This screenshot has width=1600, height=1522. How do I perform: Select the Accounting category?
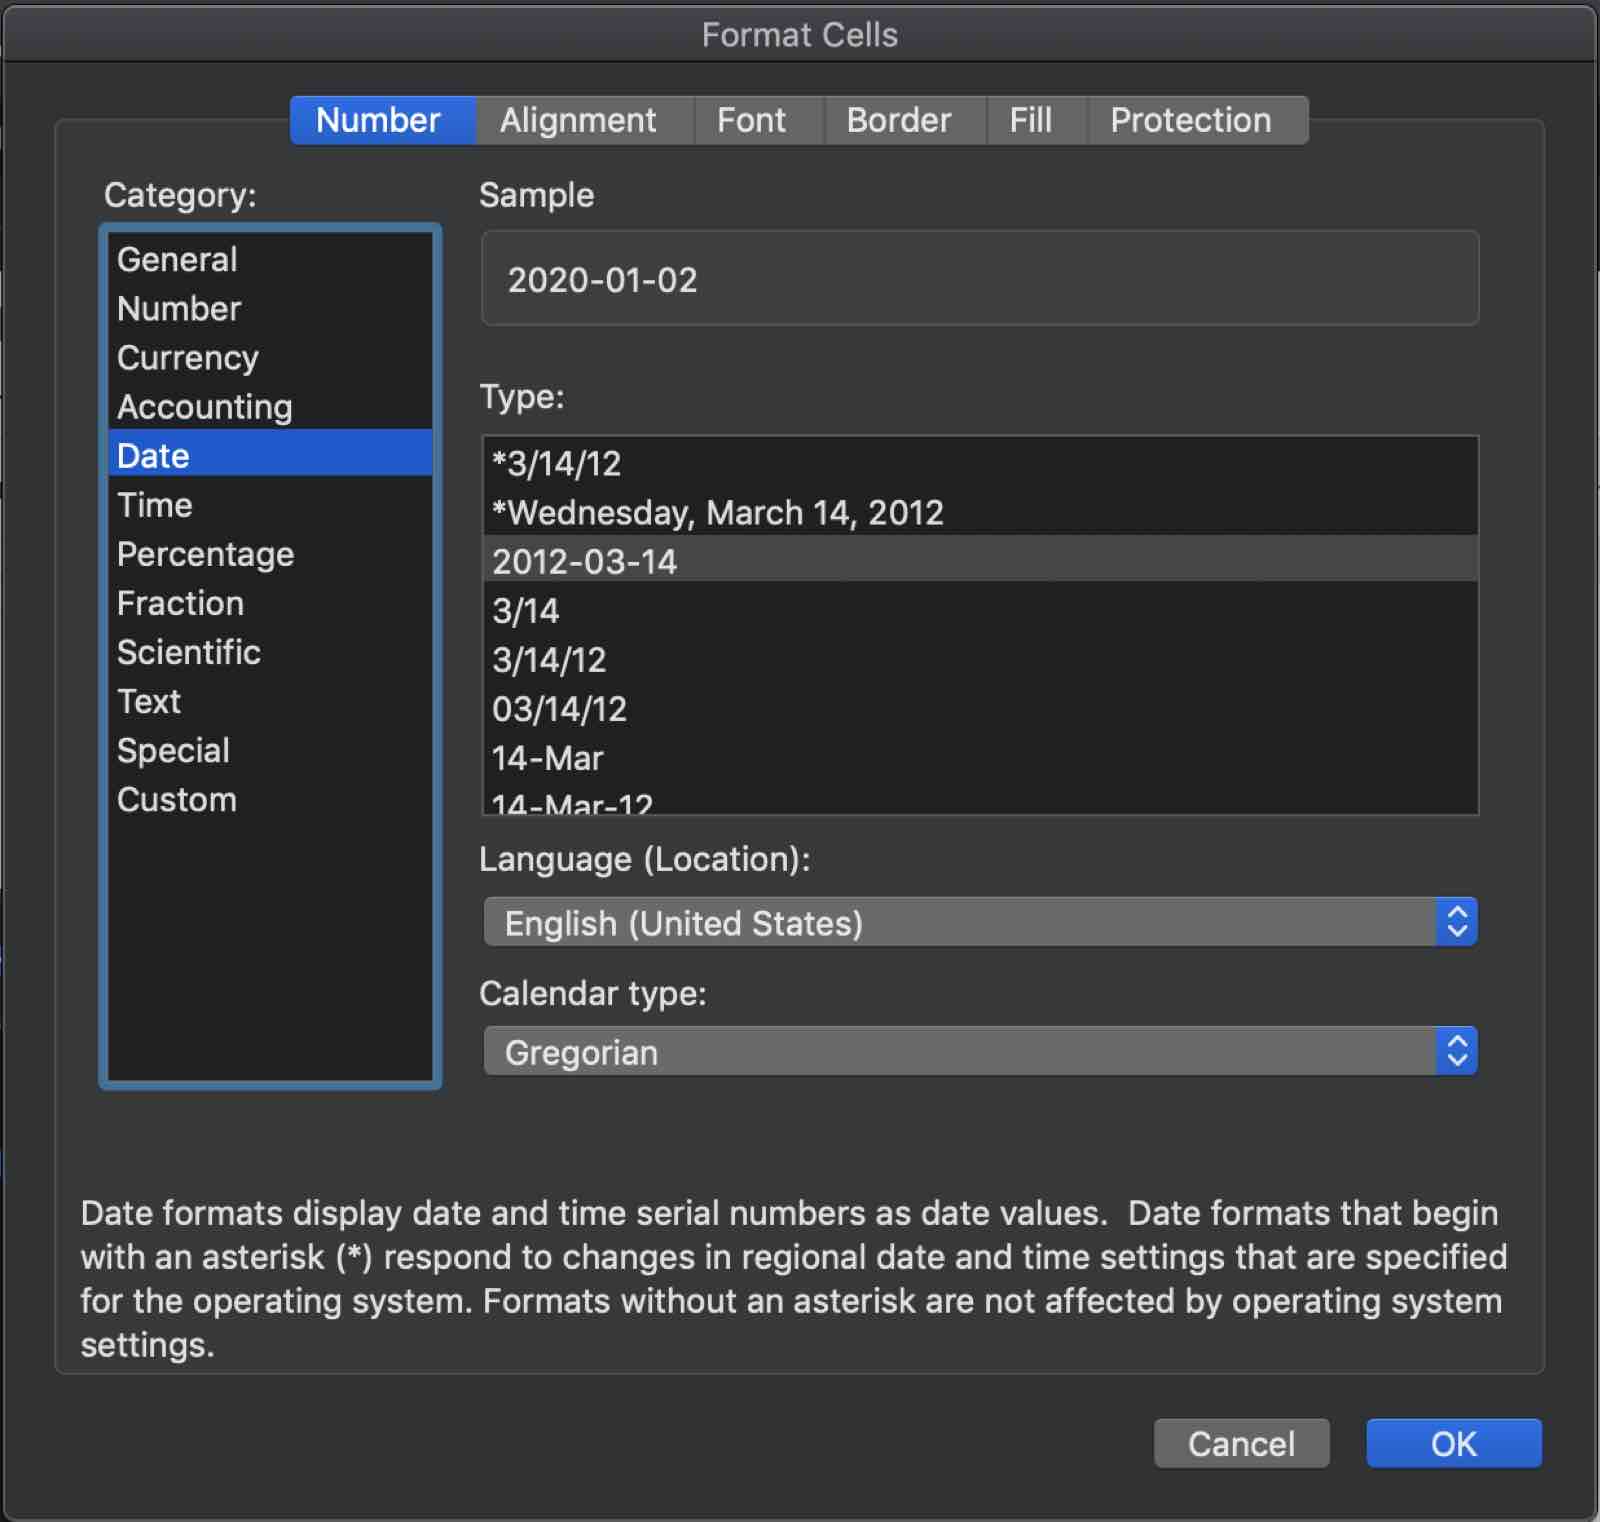click(x=204, y=406)
